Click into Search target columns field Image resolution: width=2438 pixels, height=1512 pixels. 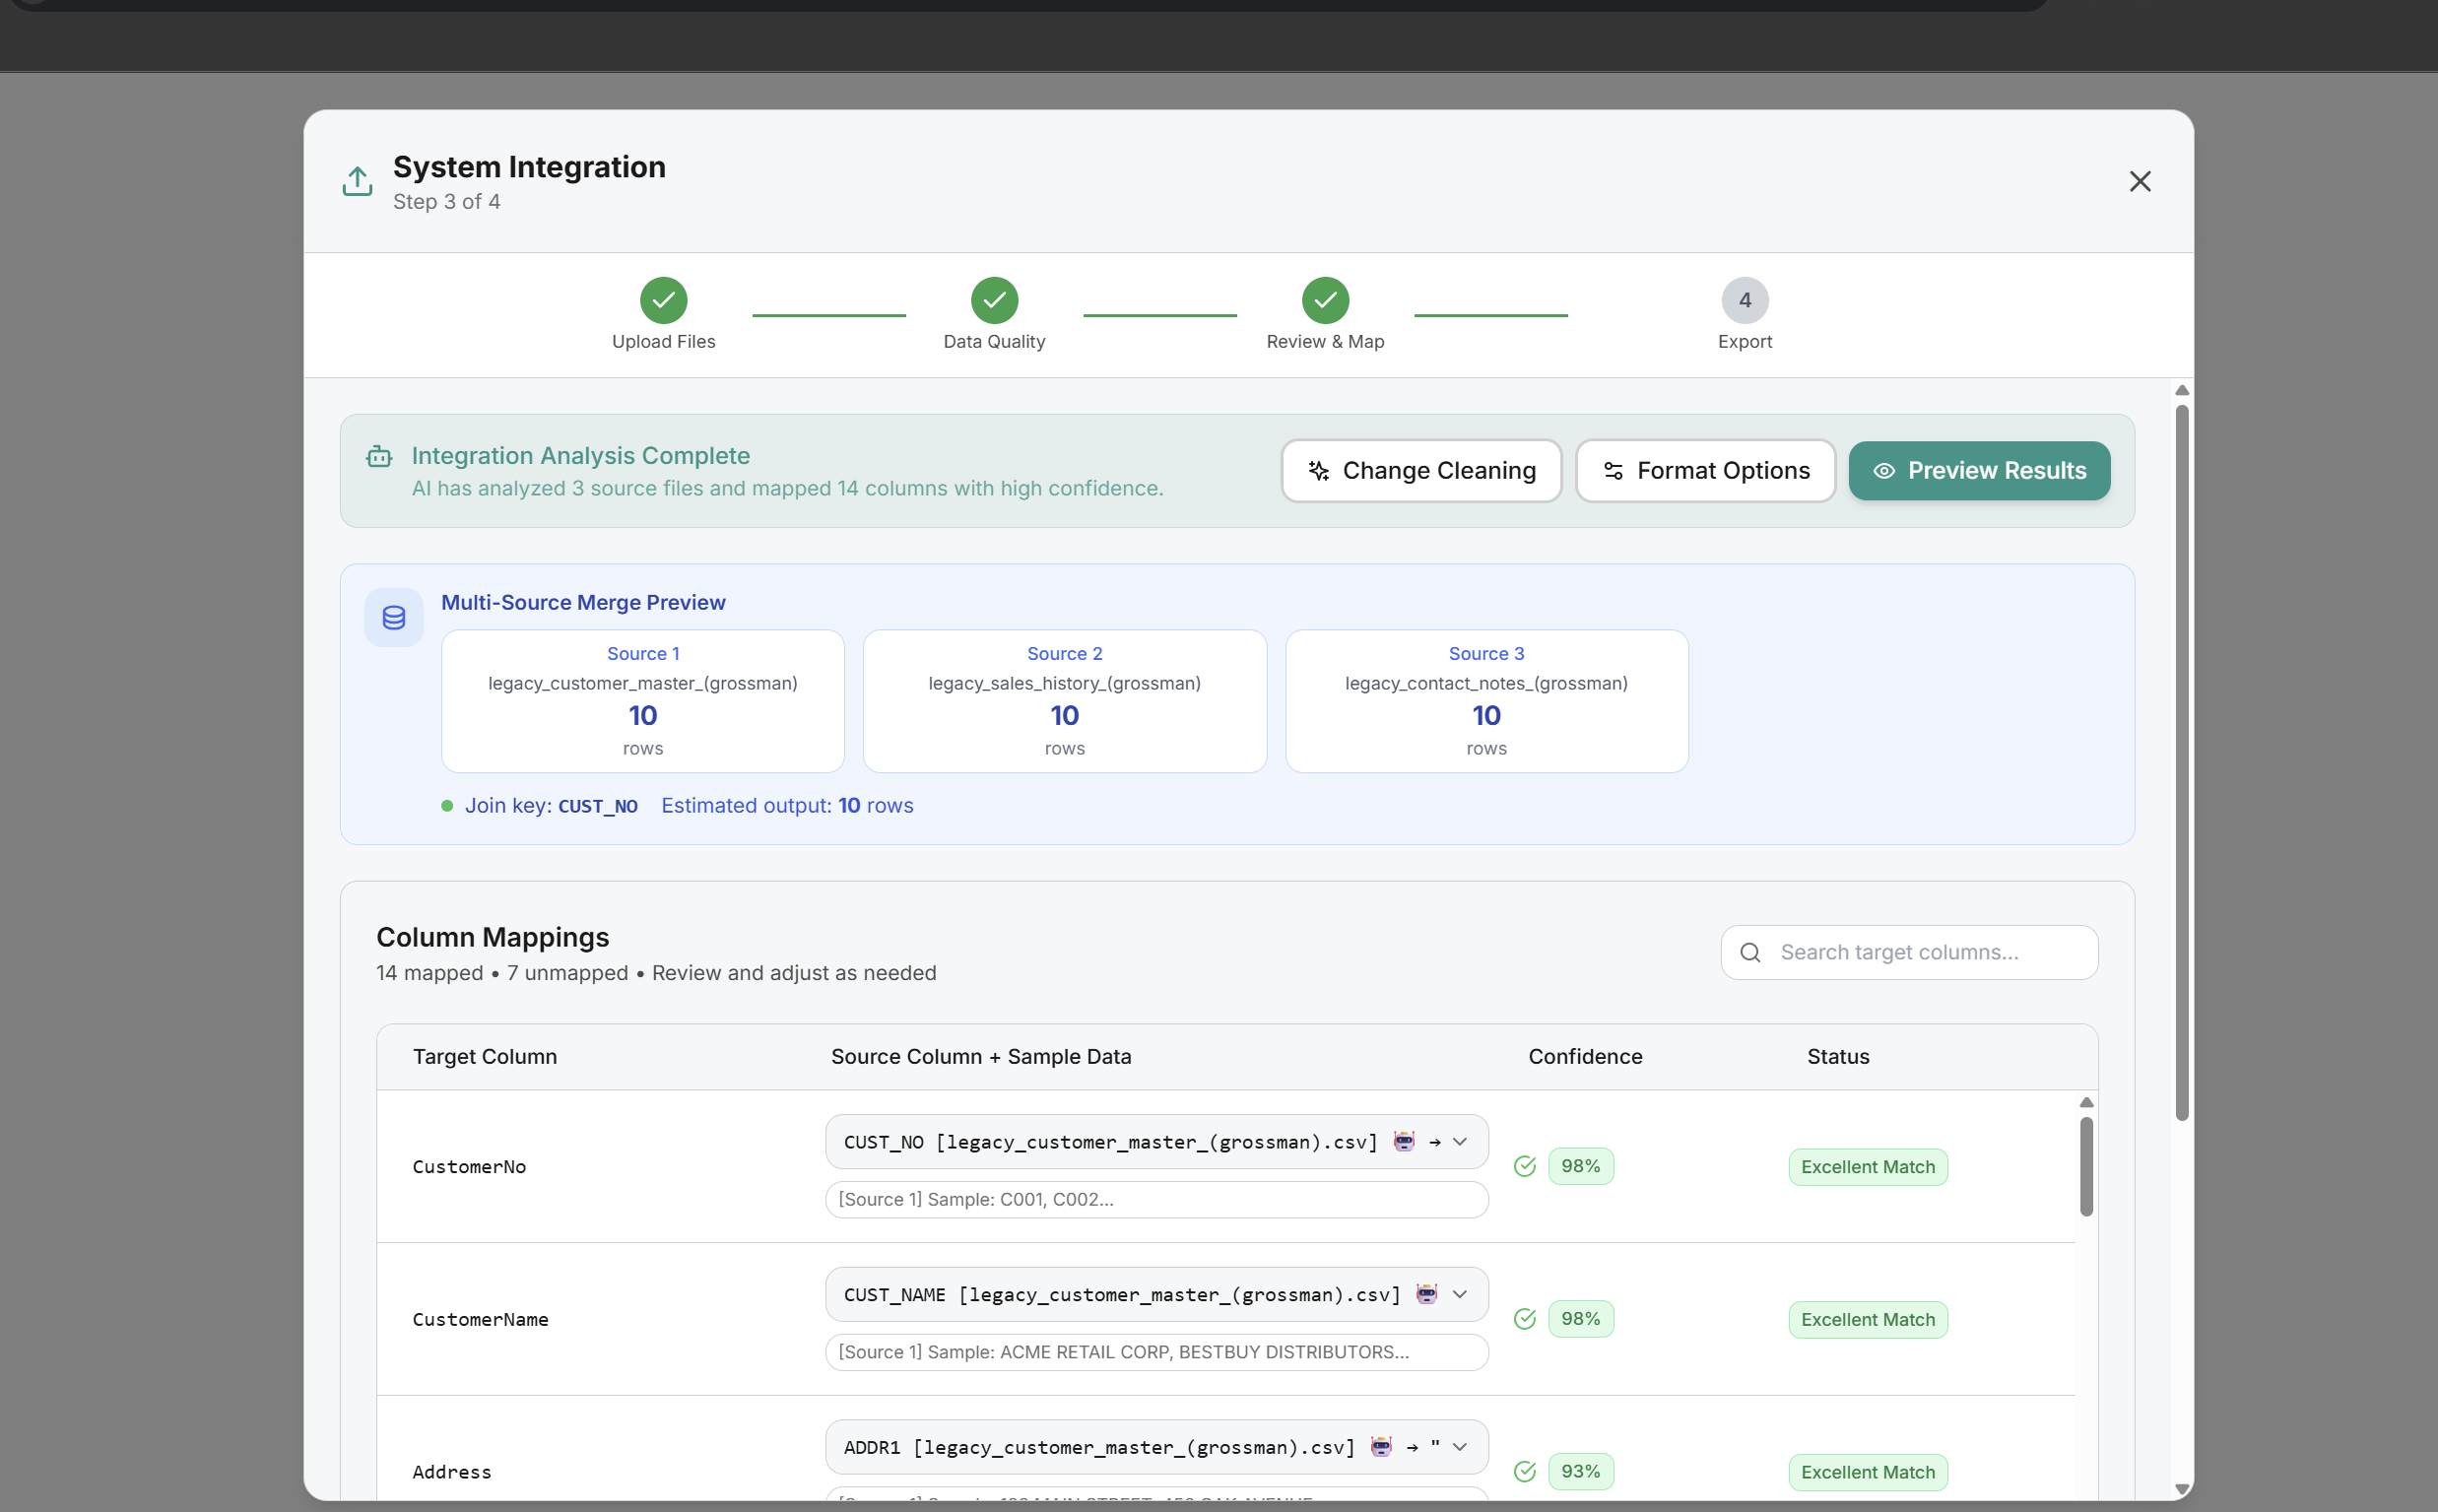(1925, 952)
